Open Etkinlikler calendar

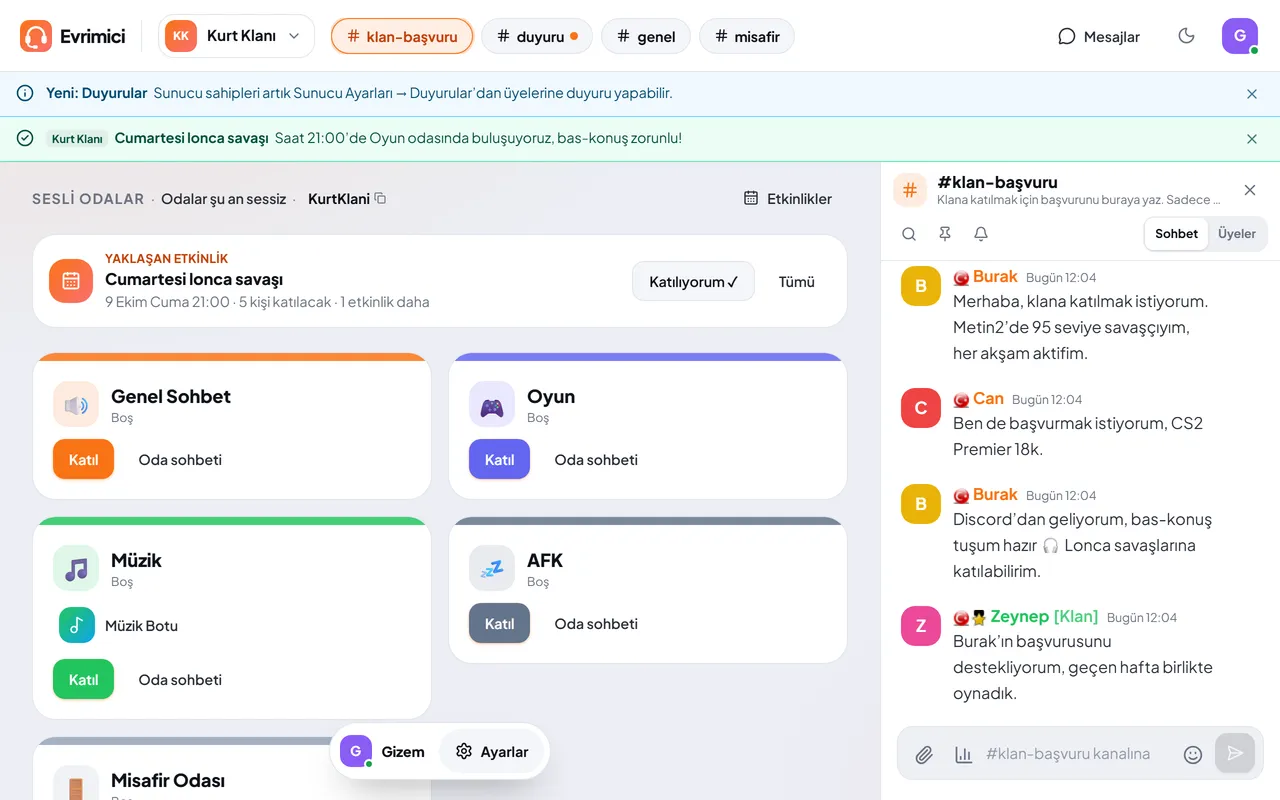(x=788, y=199)
